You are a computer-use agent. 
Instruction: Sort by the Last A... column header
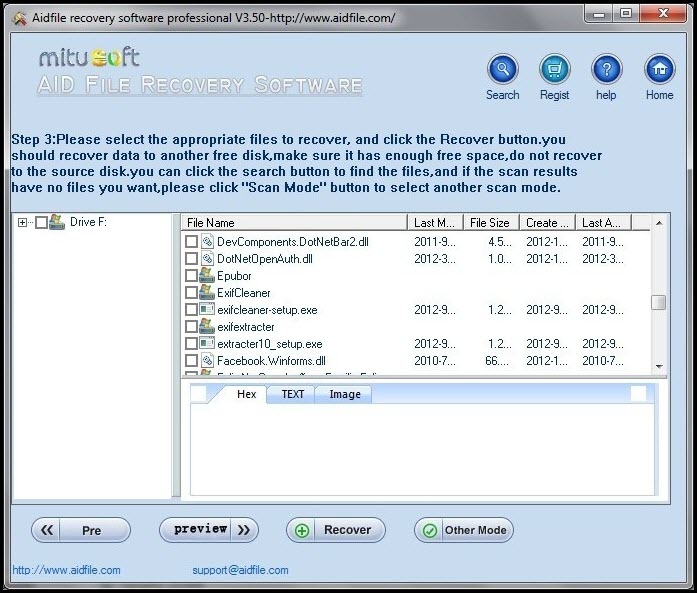point(603,223)
